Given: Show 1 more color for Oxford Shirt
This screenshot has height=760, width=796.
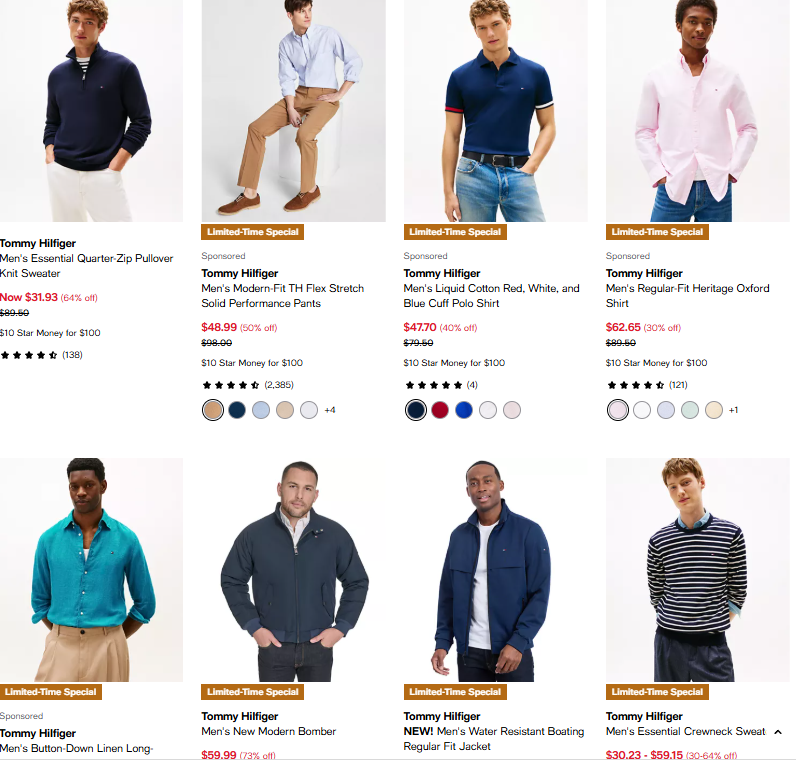Looking at the screenshot, I should click(734, 410).
